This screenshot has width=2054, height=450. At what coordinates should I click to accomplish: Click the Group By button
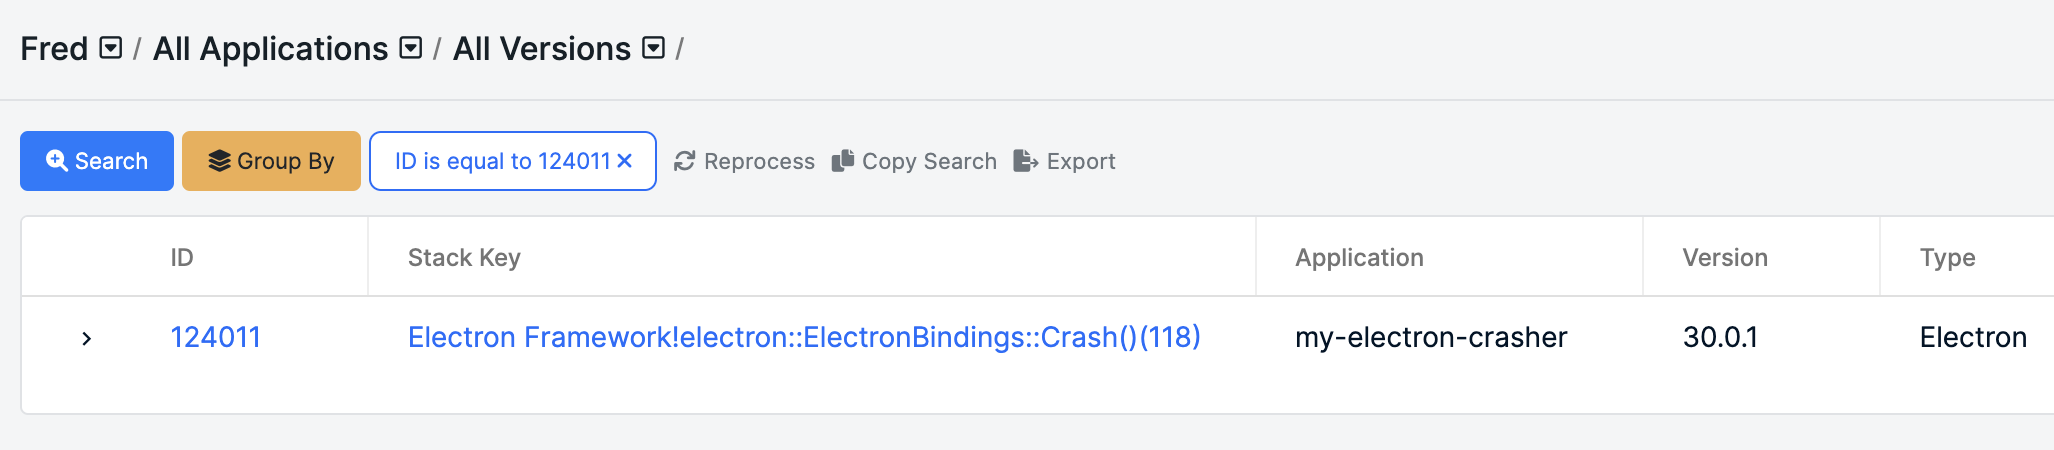coord(271,161)
